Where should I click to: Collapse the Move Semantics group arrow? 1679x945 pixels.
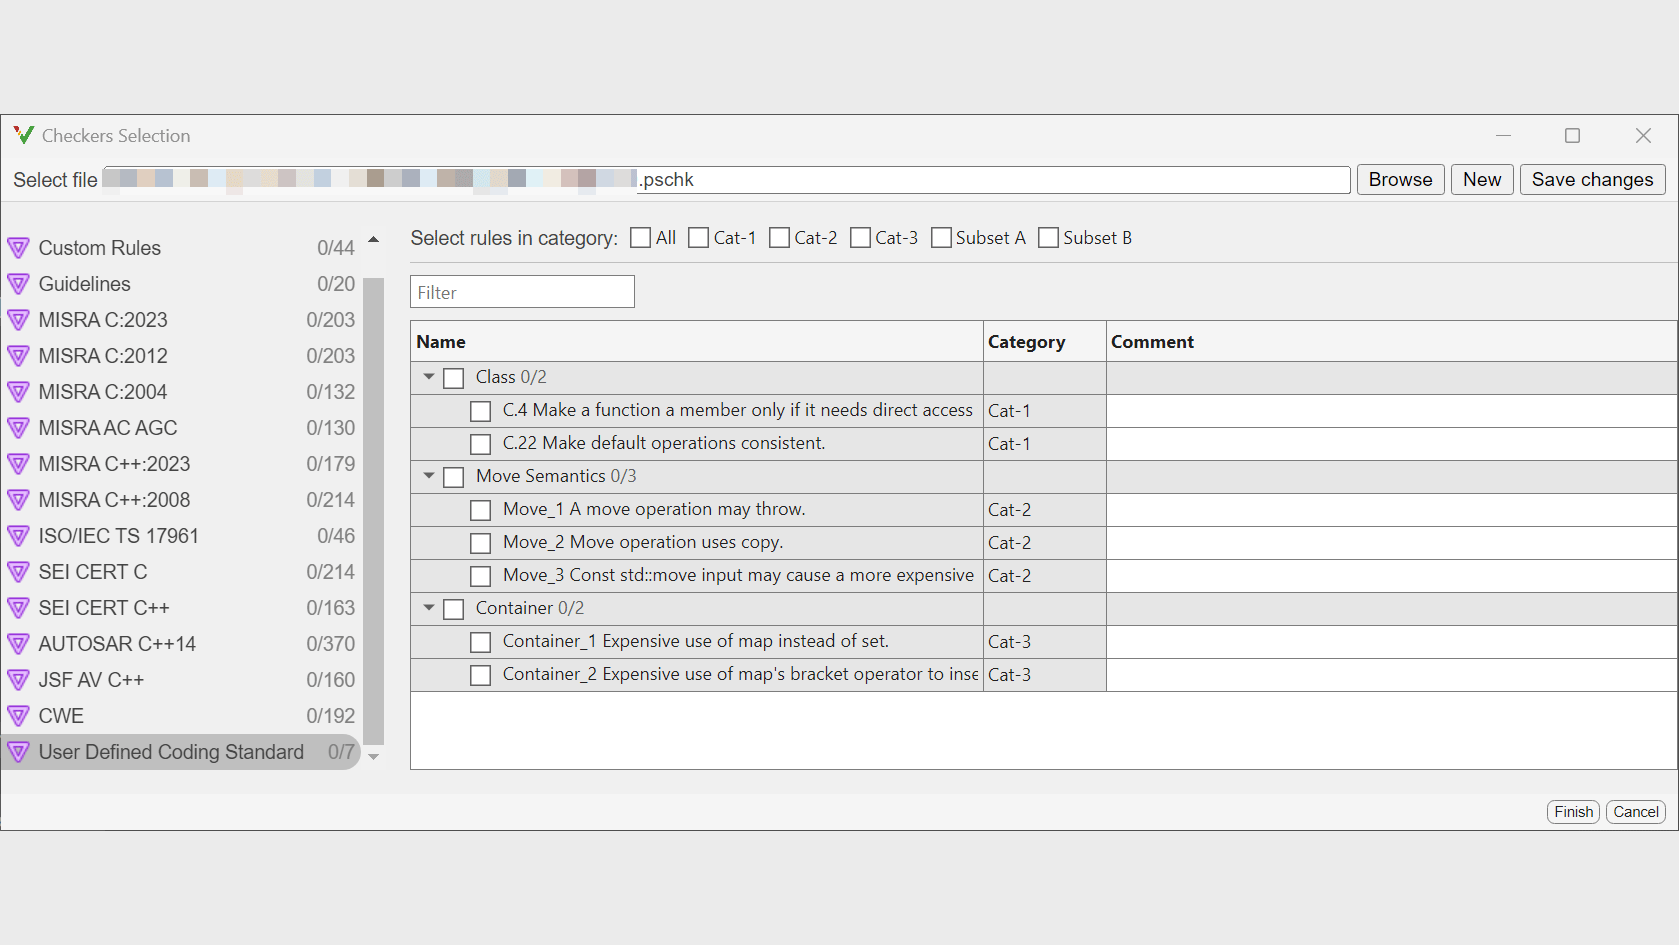tap(429, 476)
